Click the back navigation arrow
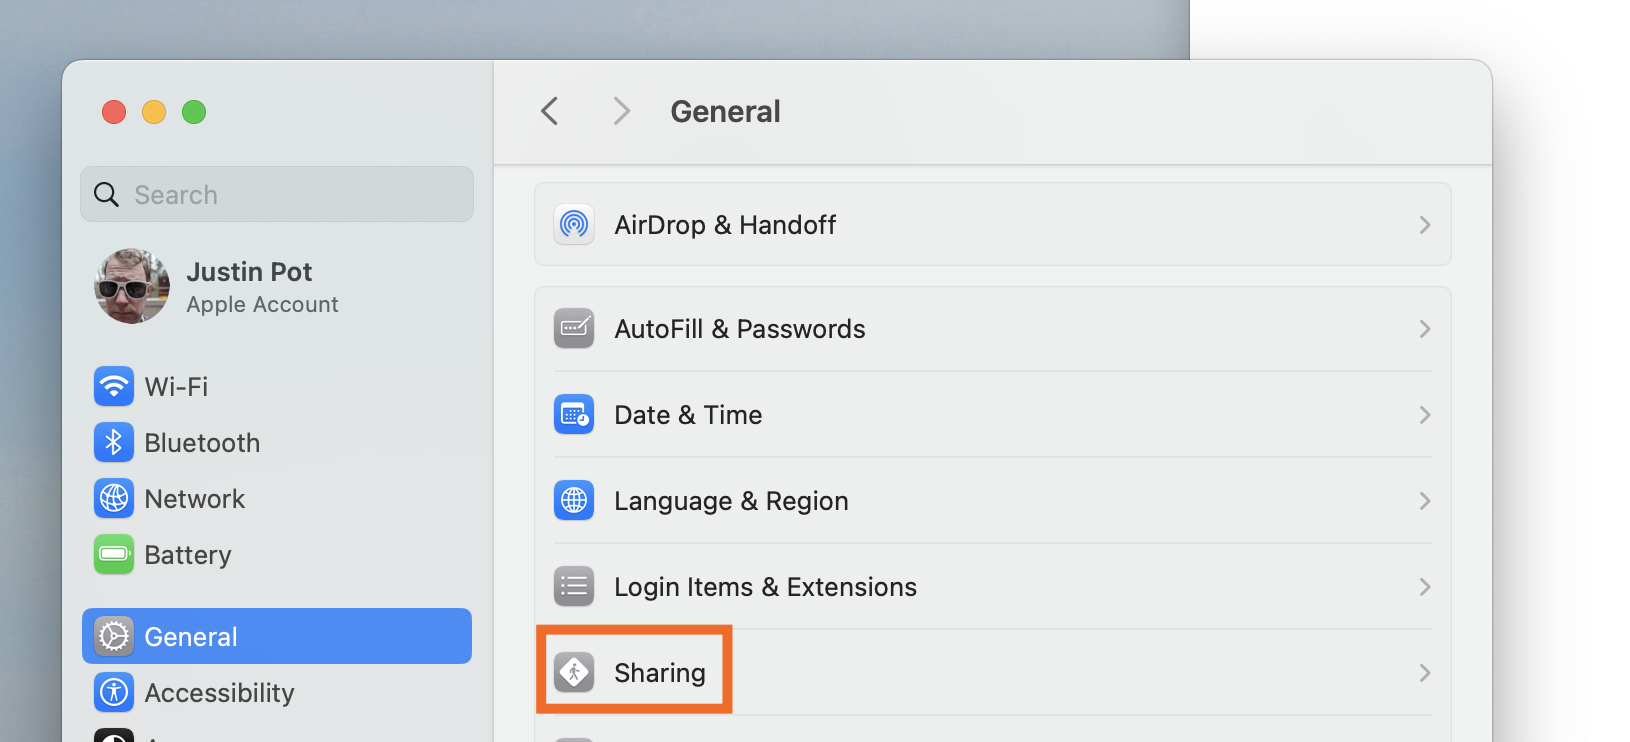Screen dimensions: 1630x742 click(x=549, y=111)
